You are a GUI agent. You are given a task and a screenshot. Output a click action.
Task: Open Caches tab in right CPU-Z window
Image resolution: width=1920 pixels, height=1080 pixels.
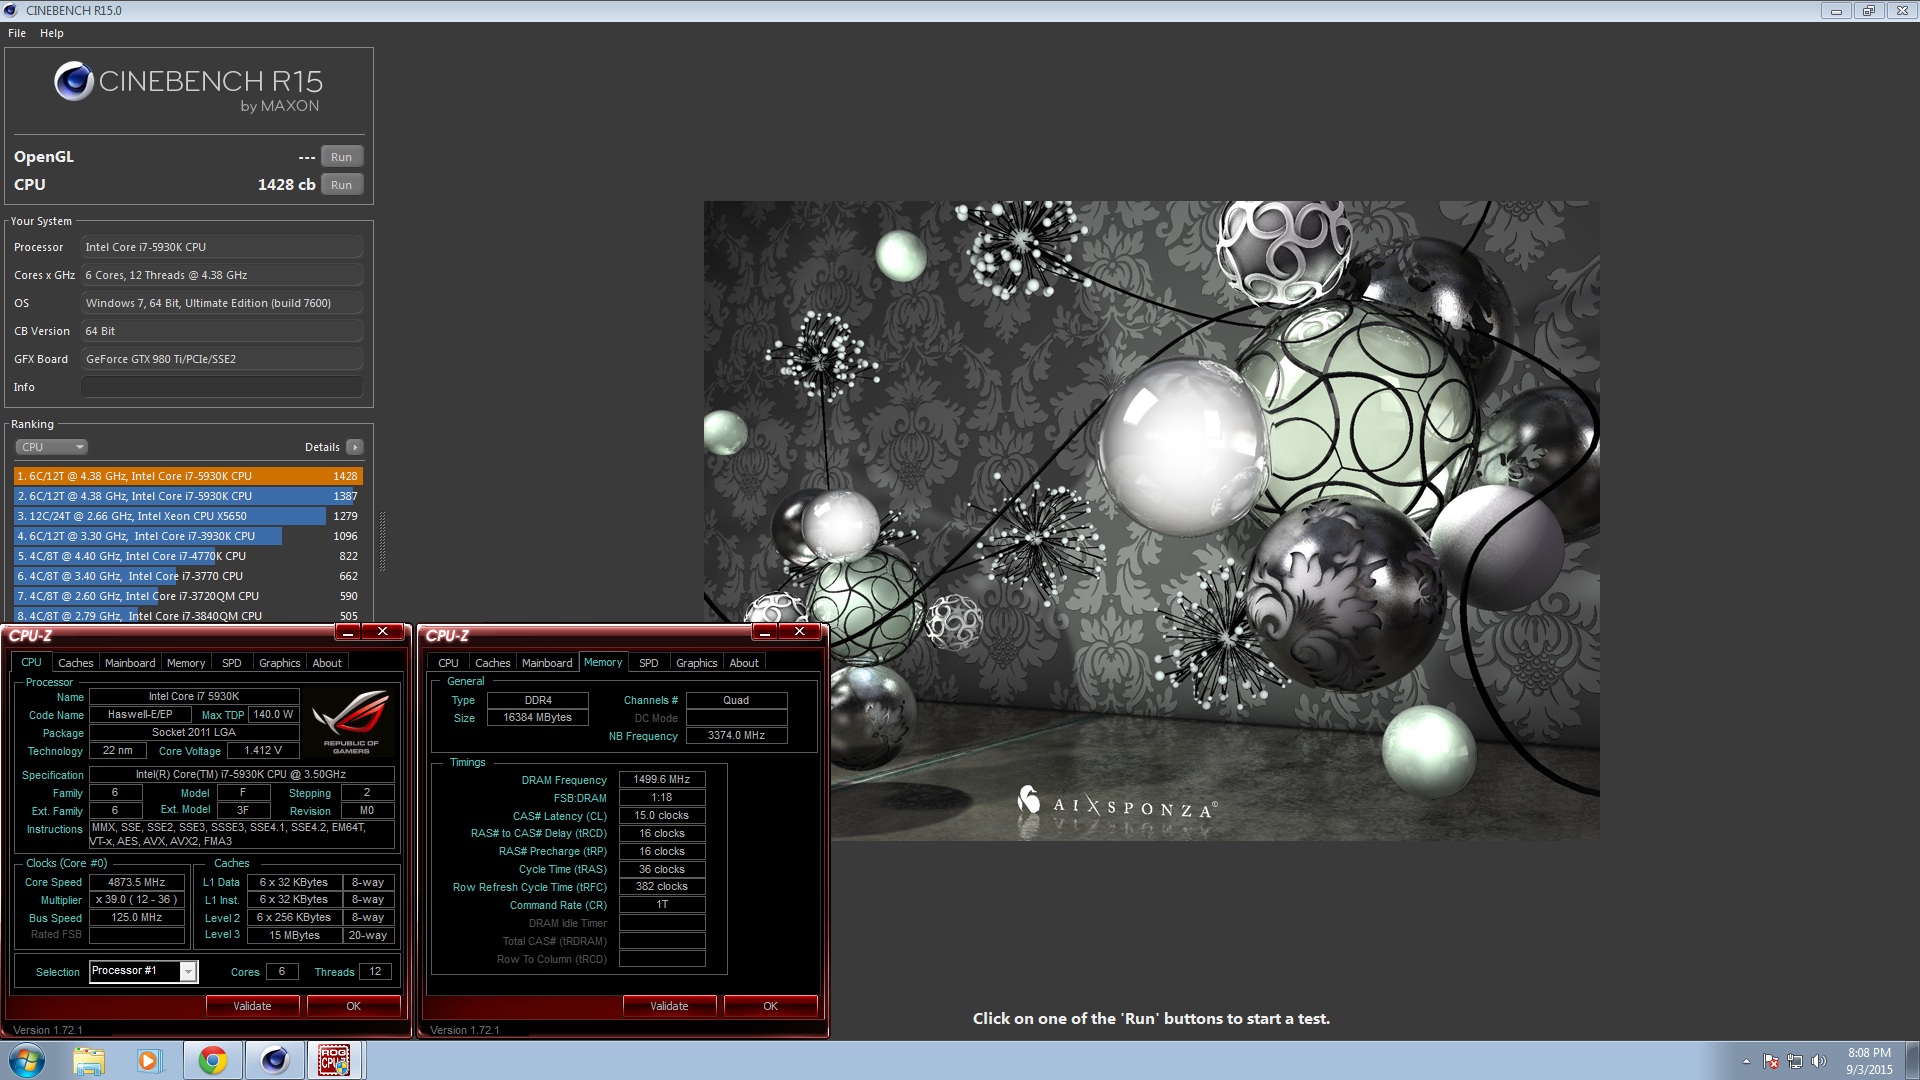click(x=492, y=663)
